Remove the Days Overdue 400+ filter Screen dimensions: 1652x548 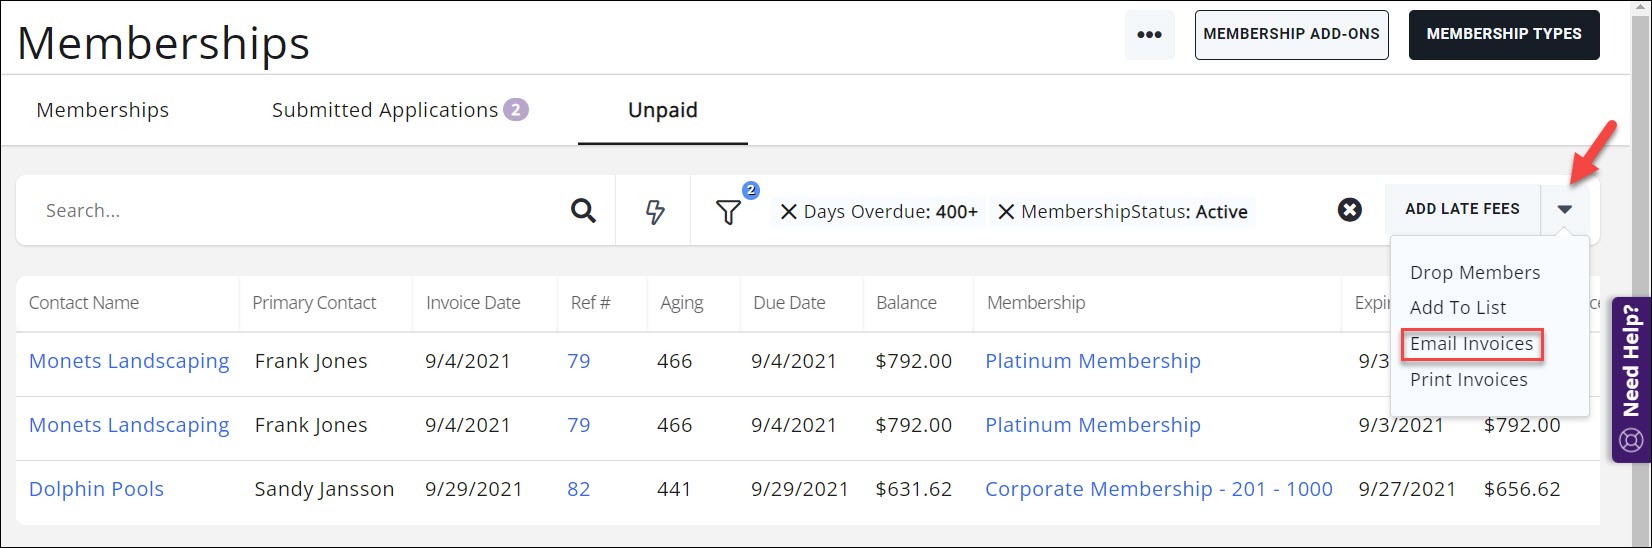tap(789, 212)
